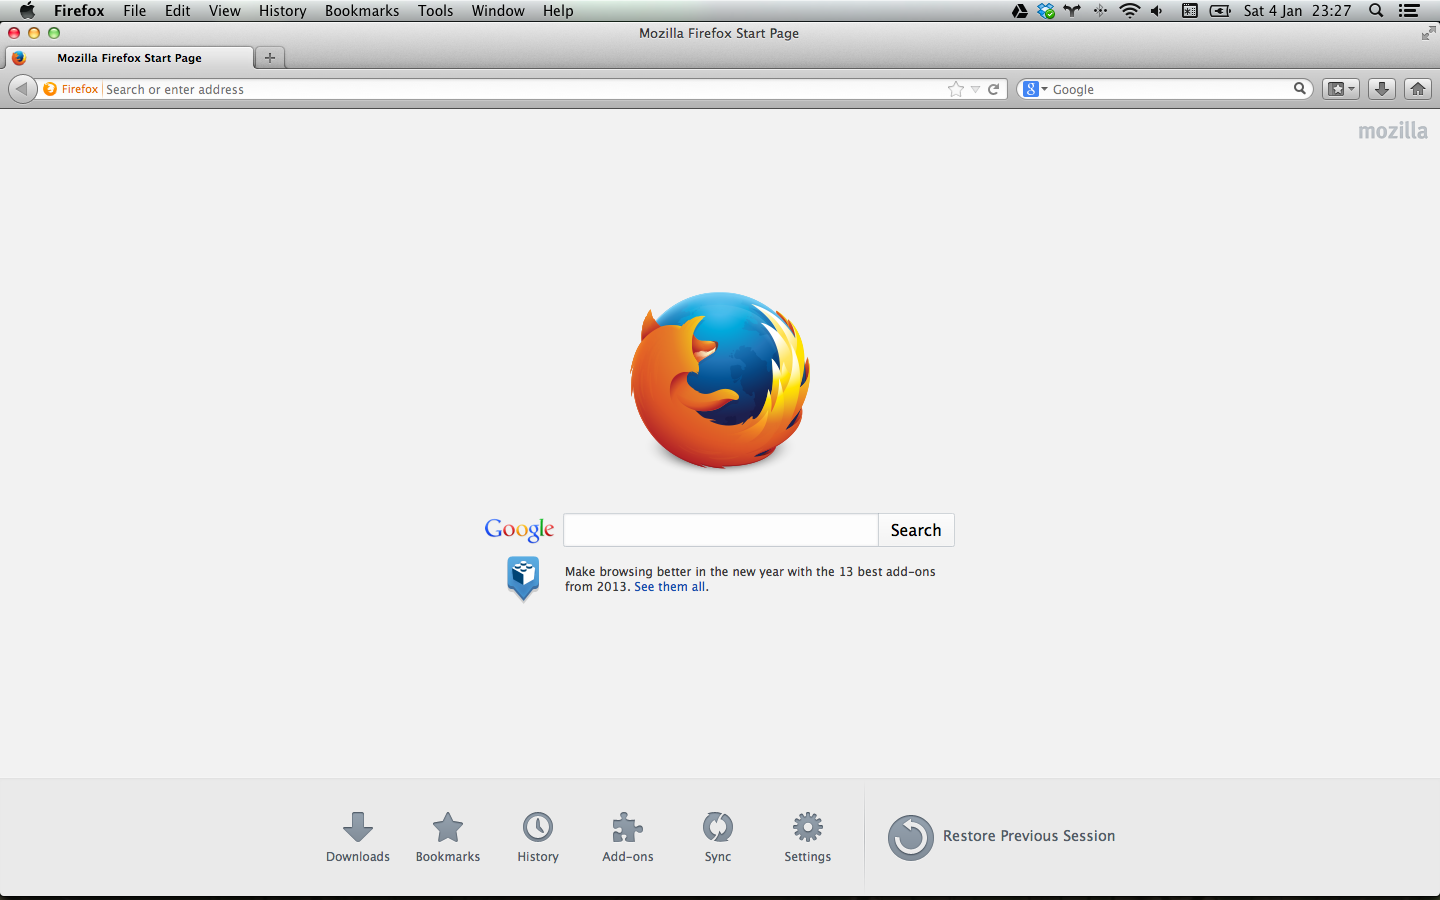This screenshot has width=1440, height=900.
Task: Open the Downloads toolbar arrow button
Action: click(x=1382, y=89)
